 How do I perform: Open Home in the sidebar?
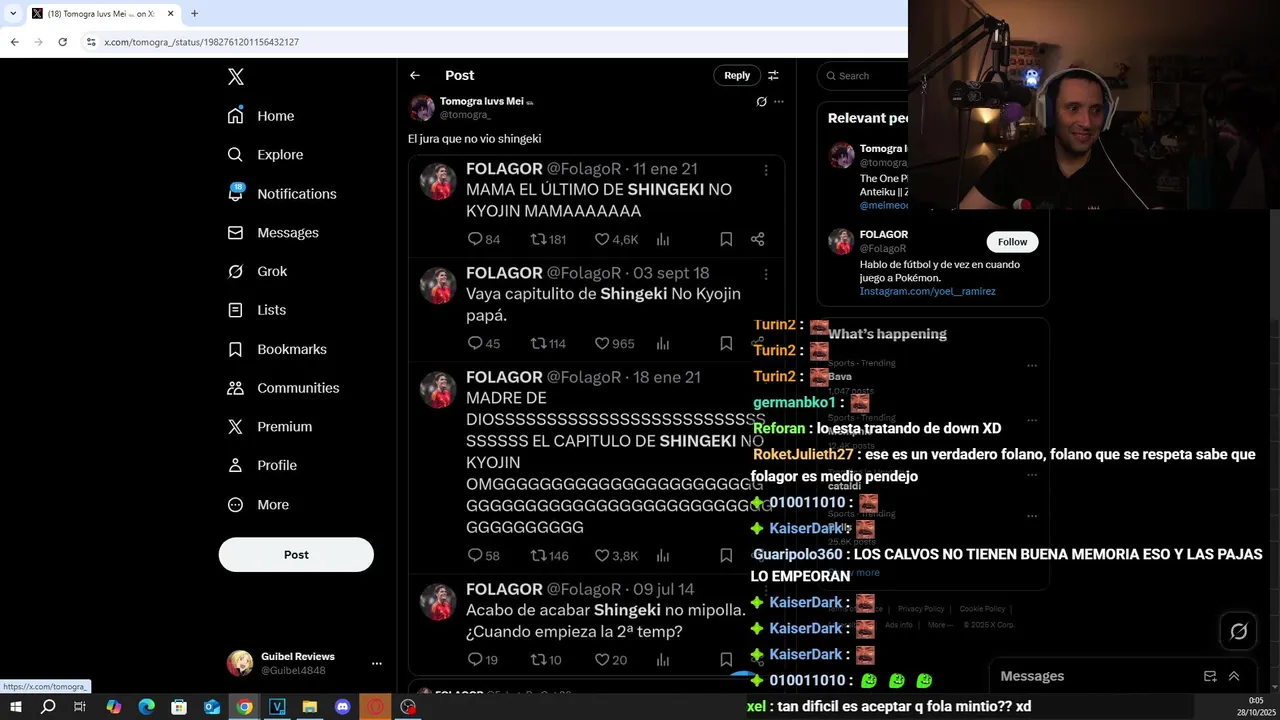click(x=261, y=116)
